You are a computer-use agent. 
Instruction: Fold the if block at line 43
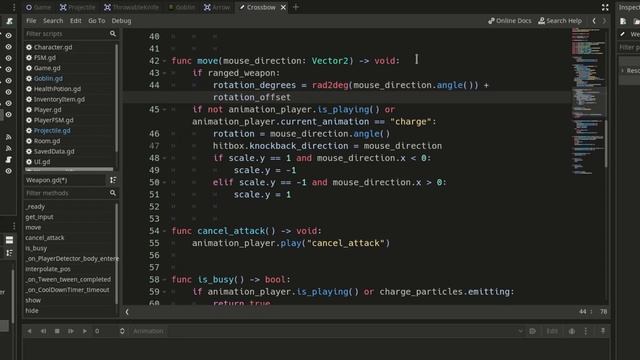[164, 73]
